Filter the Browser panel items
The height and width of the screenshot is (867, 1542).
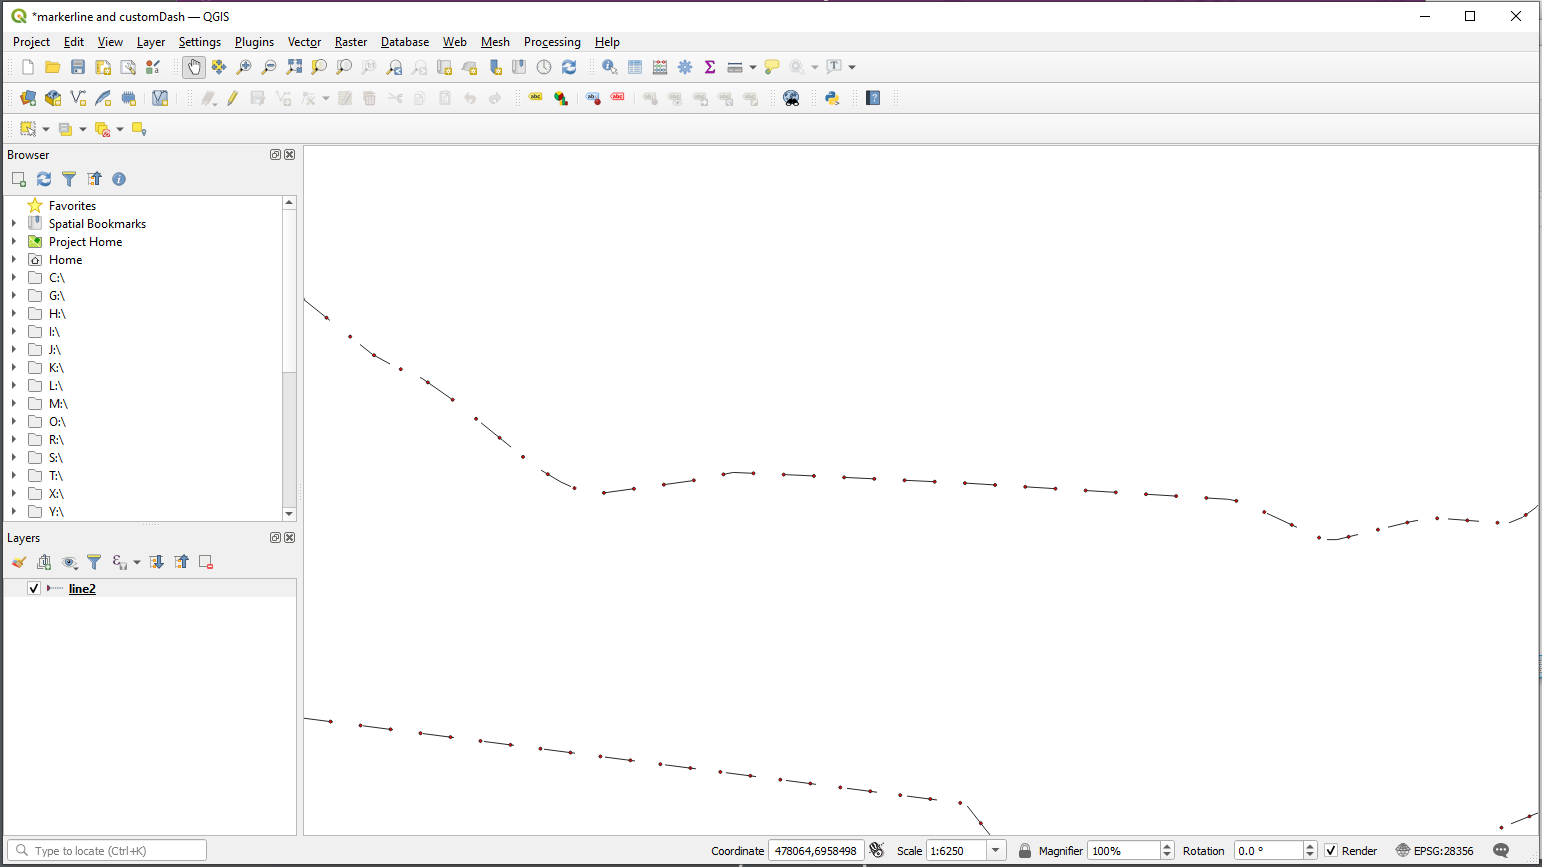(69, 179)
